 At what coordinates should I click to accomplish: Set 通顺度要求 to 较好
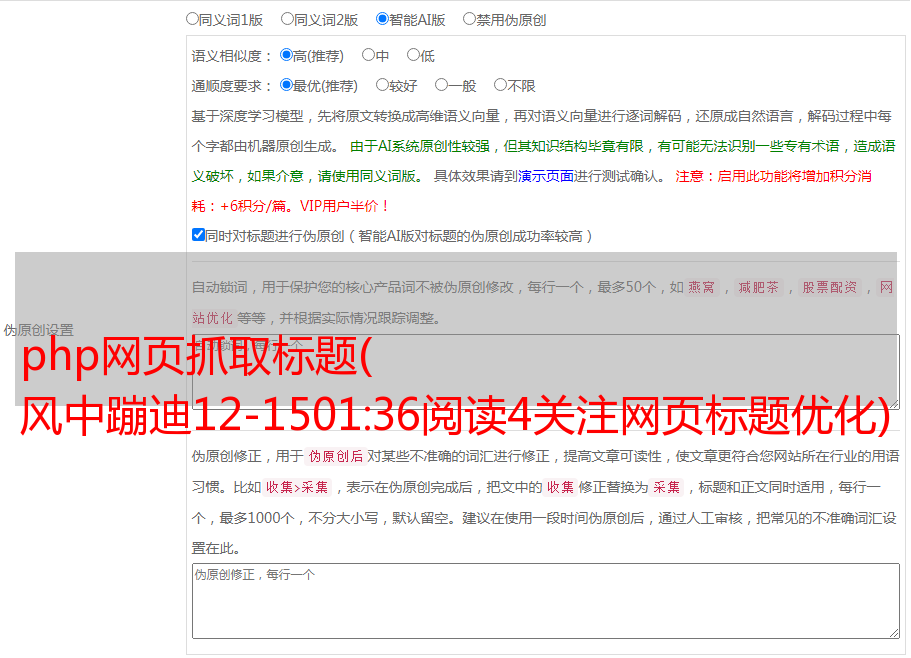pyautogui.click(x=382, y=85)
